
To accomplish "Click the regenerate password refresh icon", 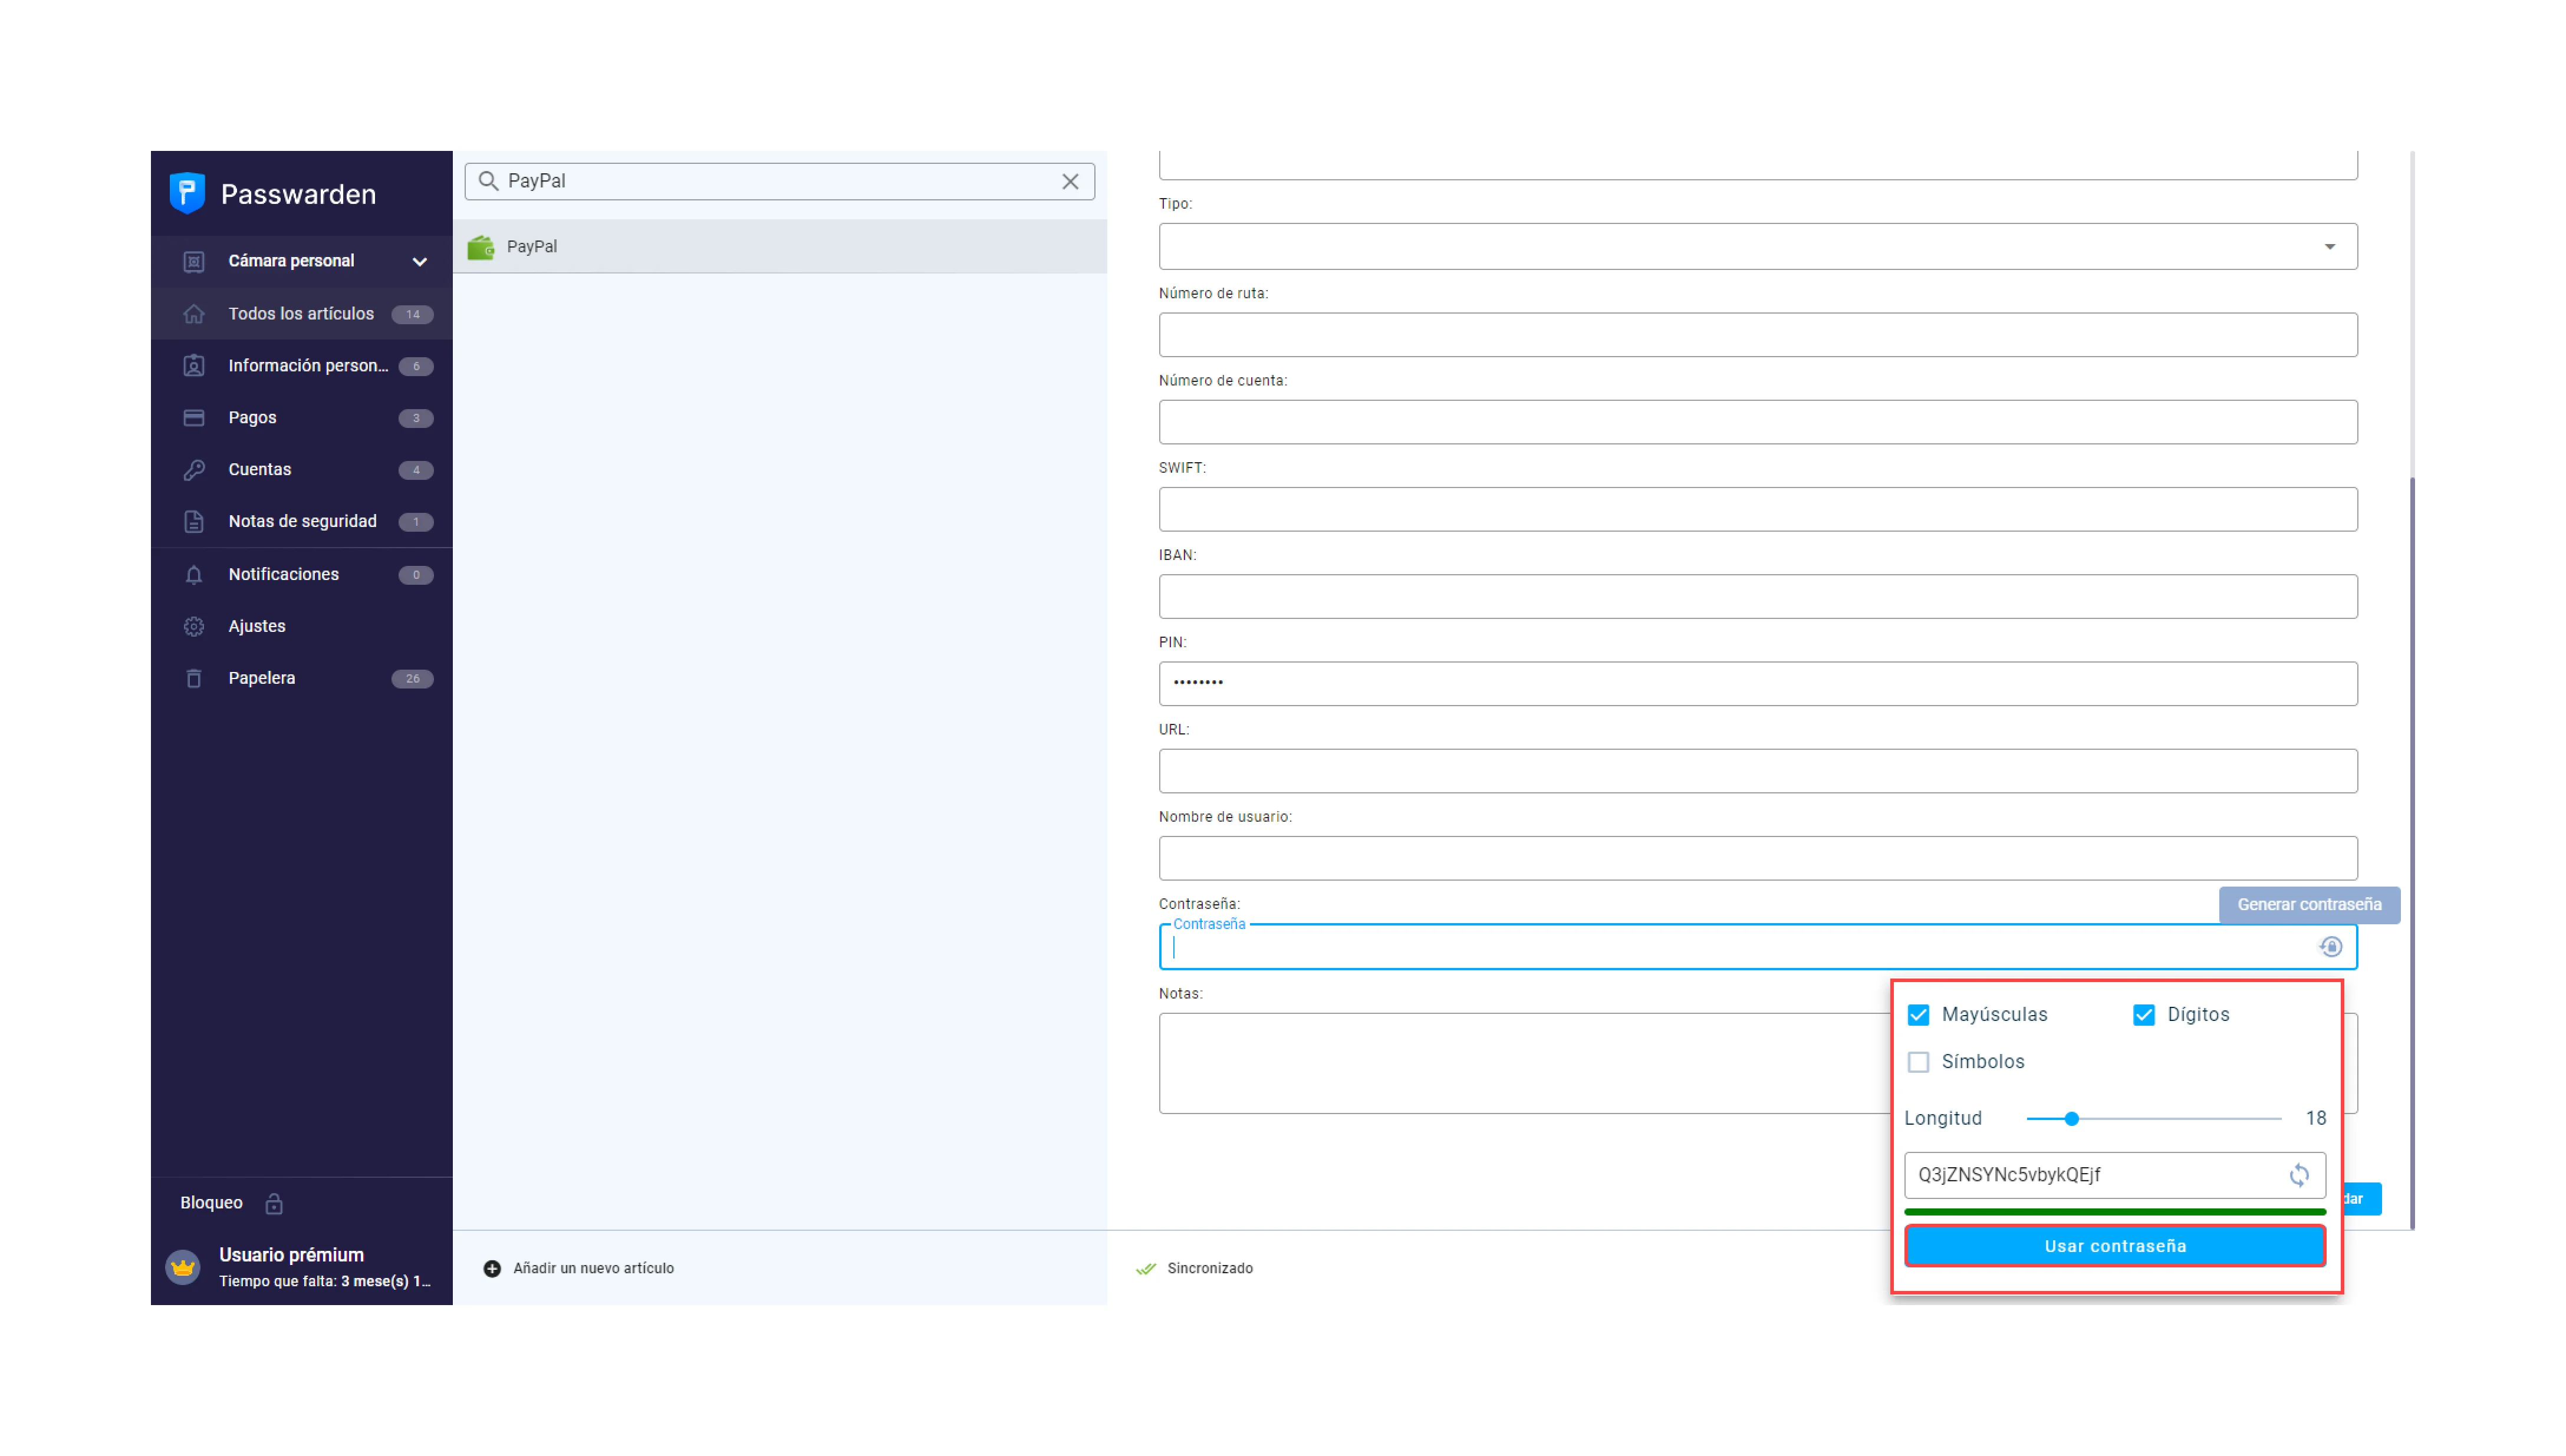I will coord(2299,1175).
